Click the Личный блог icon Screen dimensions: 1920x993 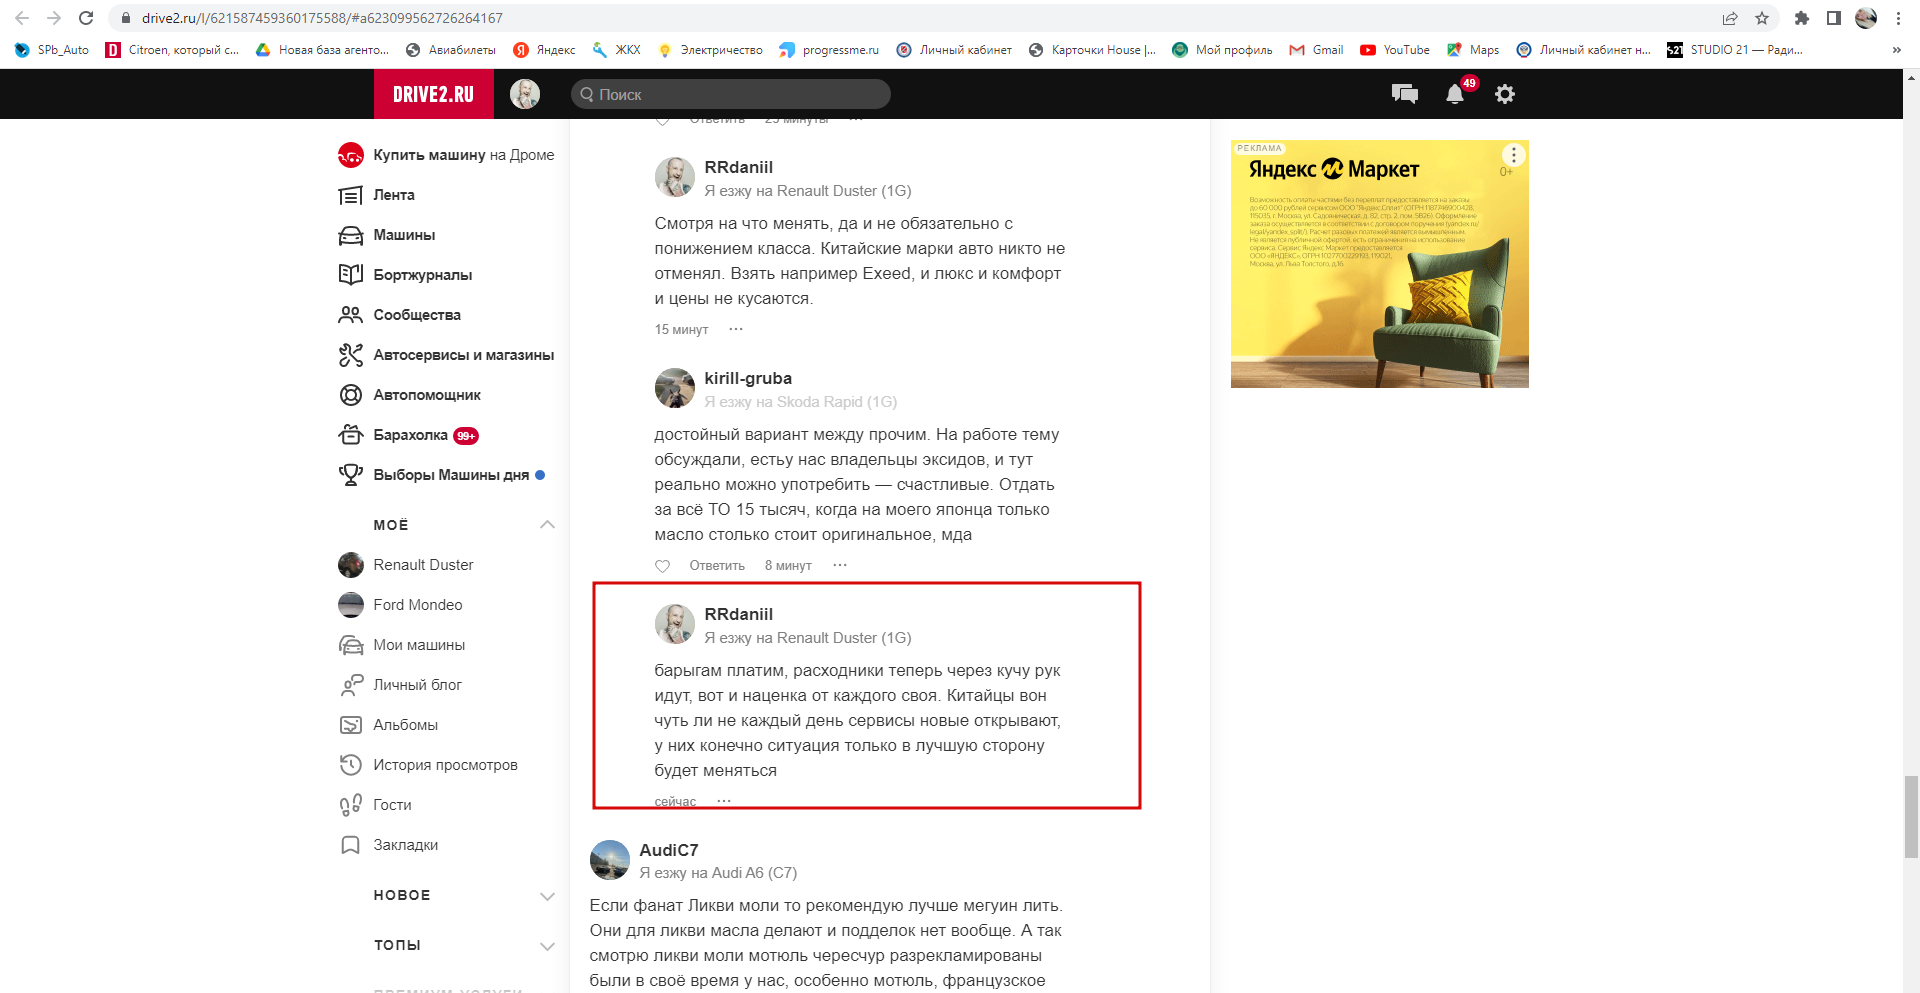[351, 685]
